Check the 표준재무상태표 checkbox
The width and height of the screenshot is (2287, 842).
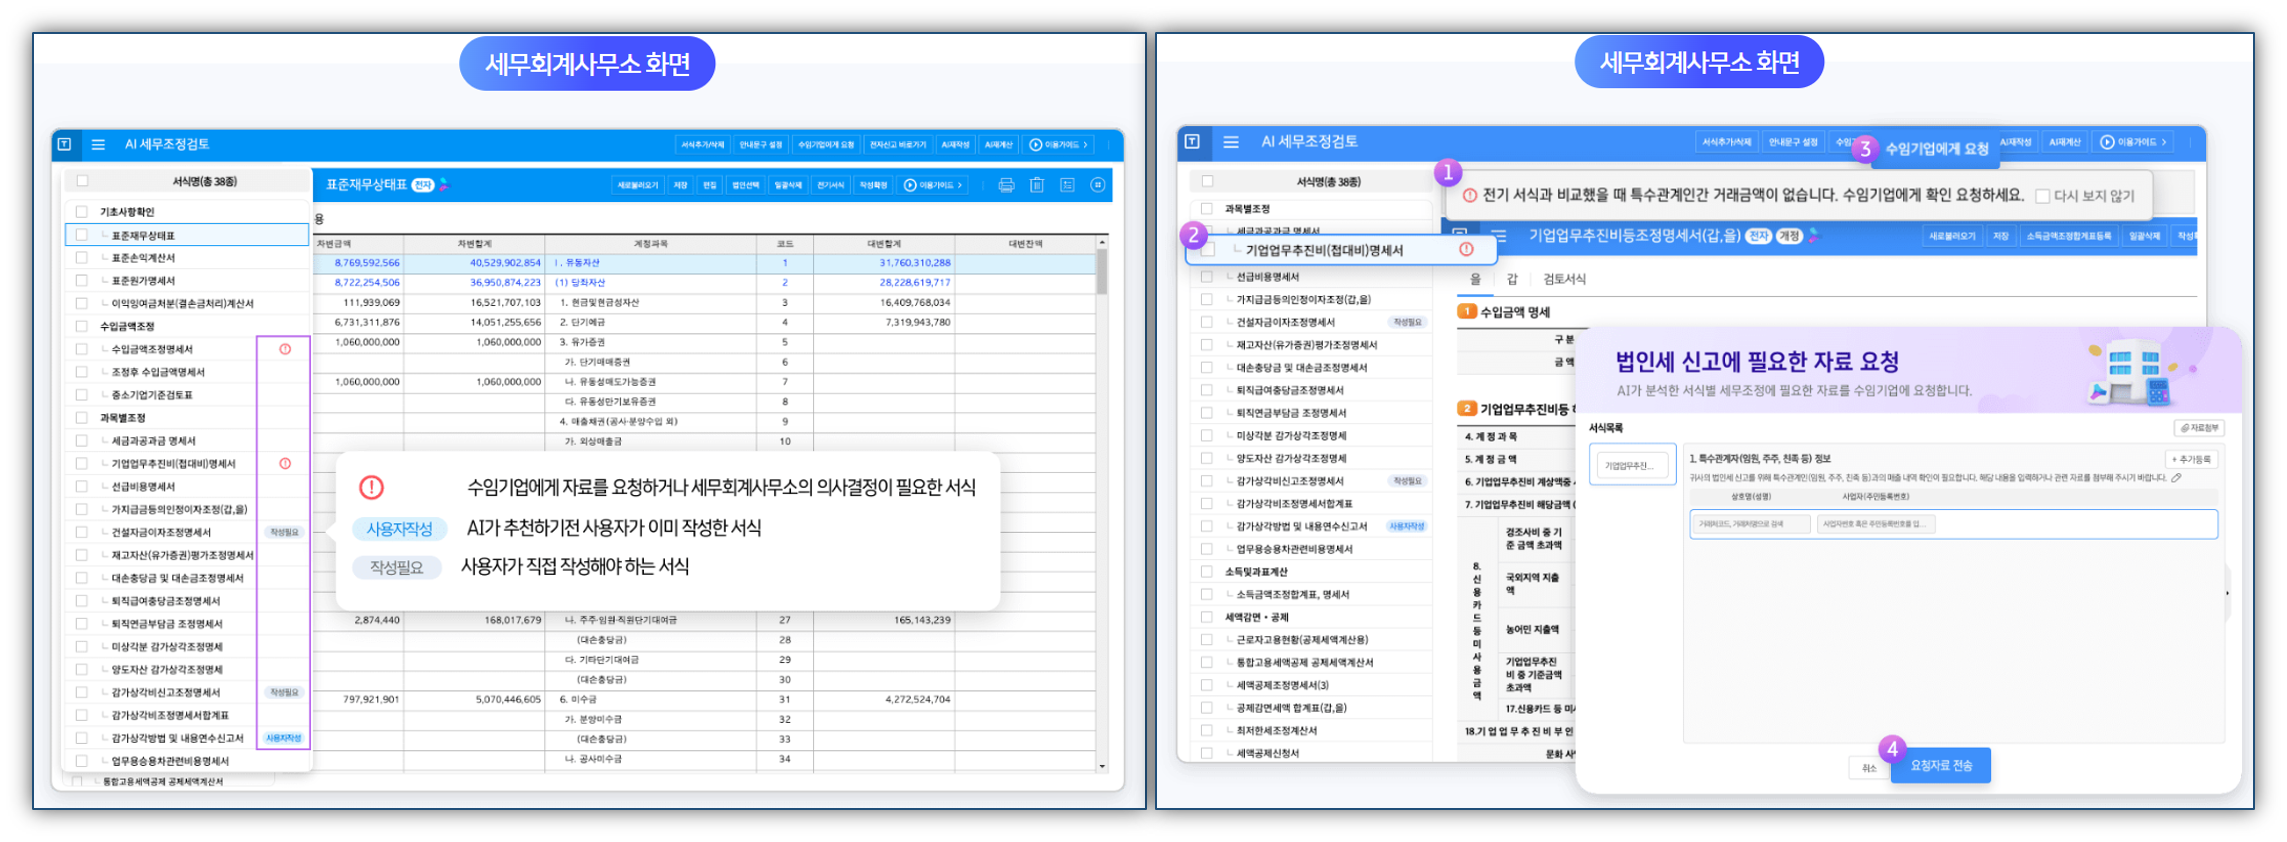click(82, 235)
